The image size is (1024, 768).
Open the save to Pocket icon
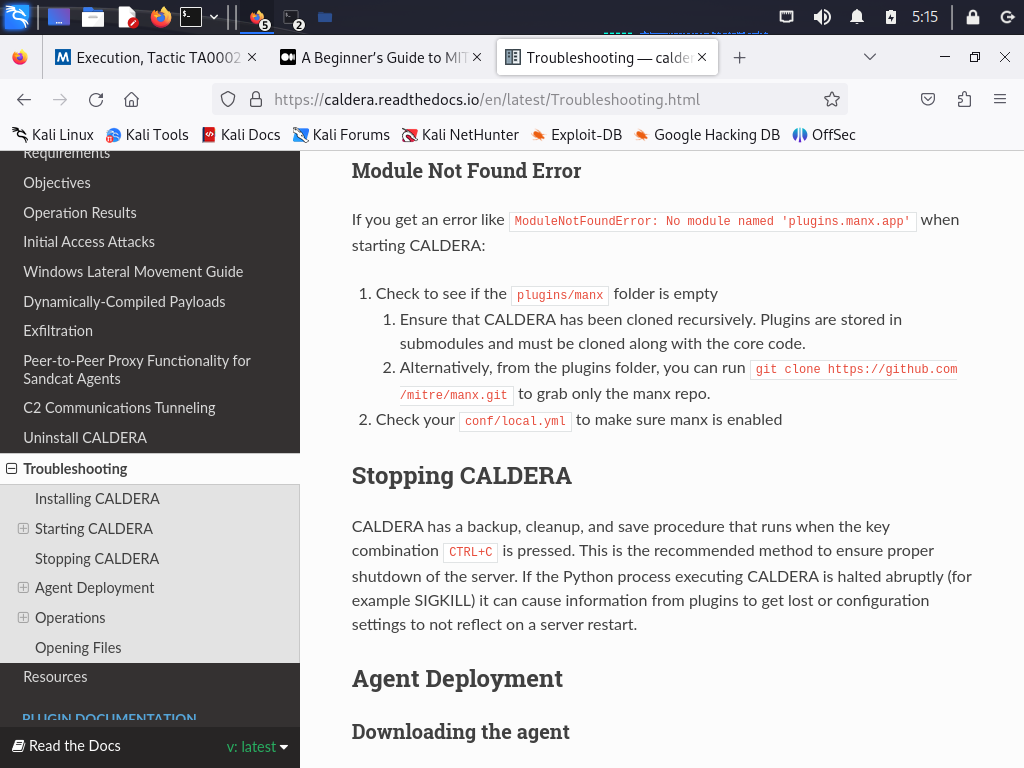(928, 99)
